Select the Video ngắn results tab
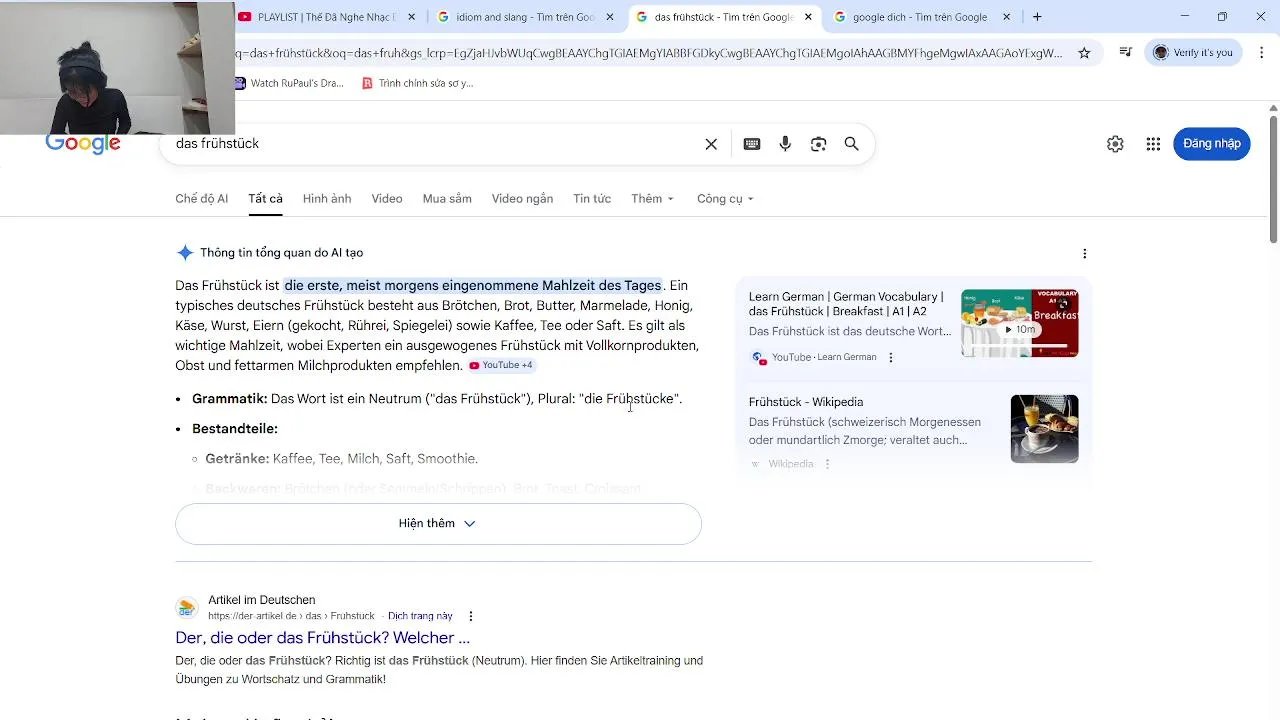This screenshot has width=1280, height=720. click(522, 199)
